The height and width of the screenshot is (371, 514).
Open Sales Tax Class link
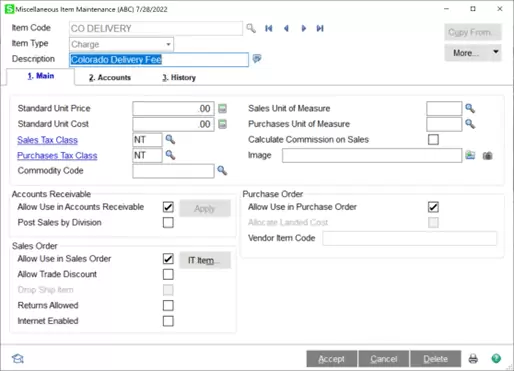[47, 140]
